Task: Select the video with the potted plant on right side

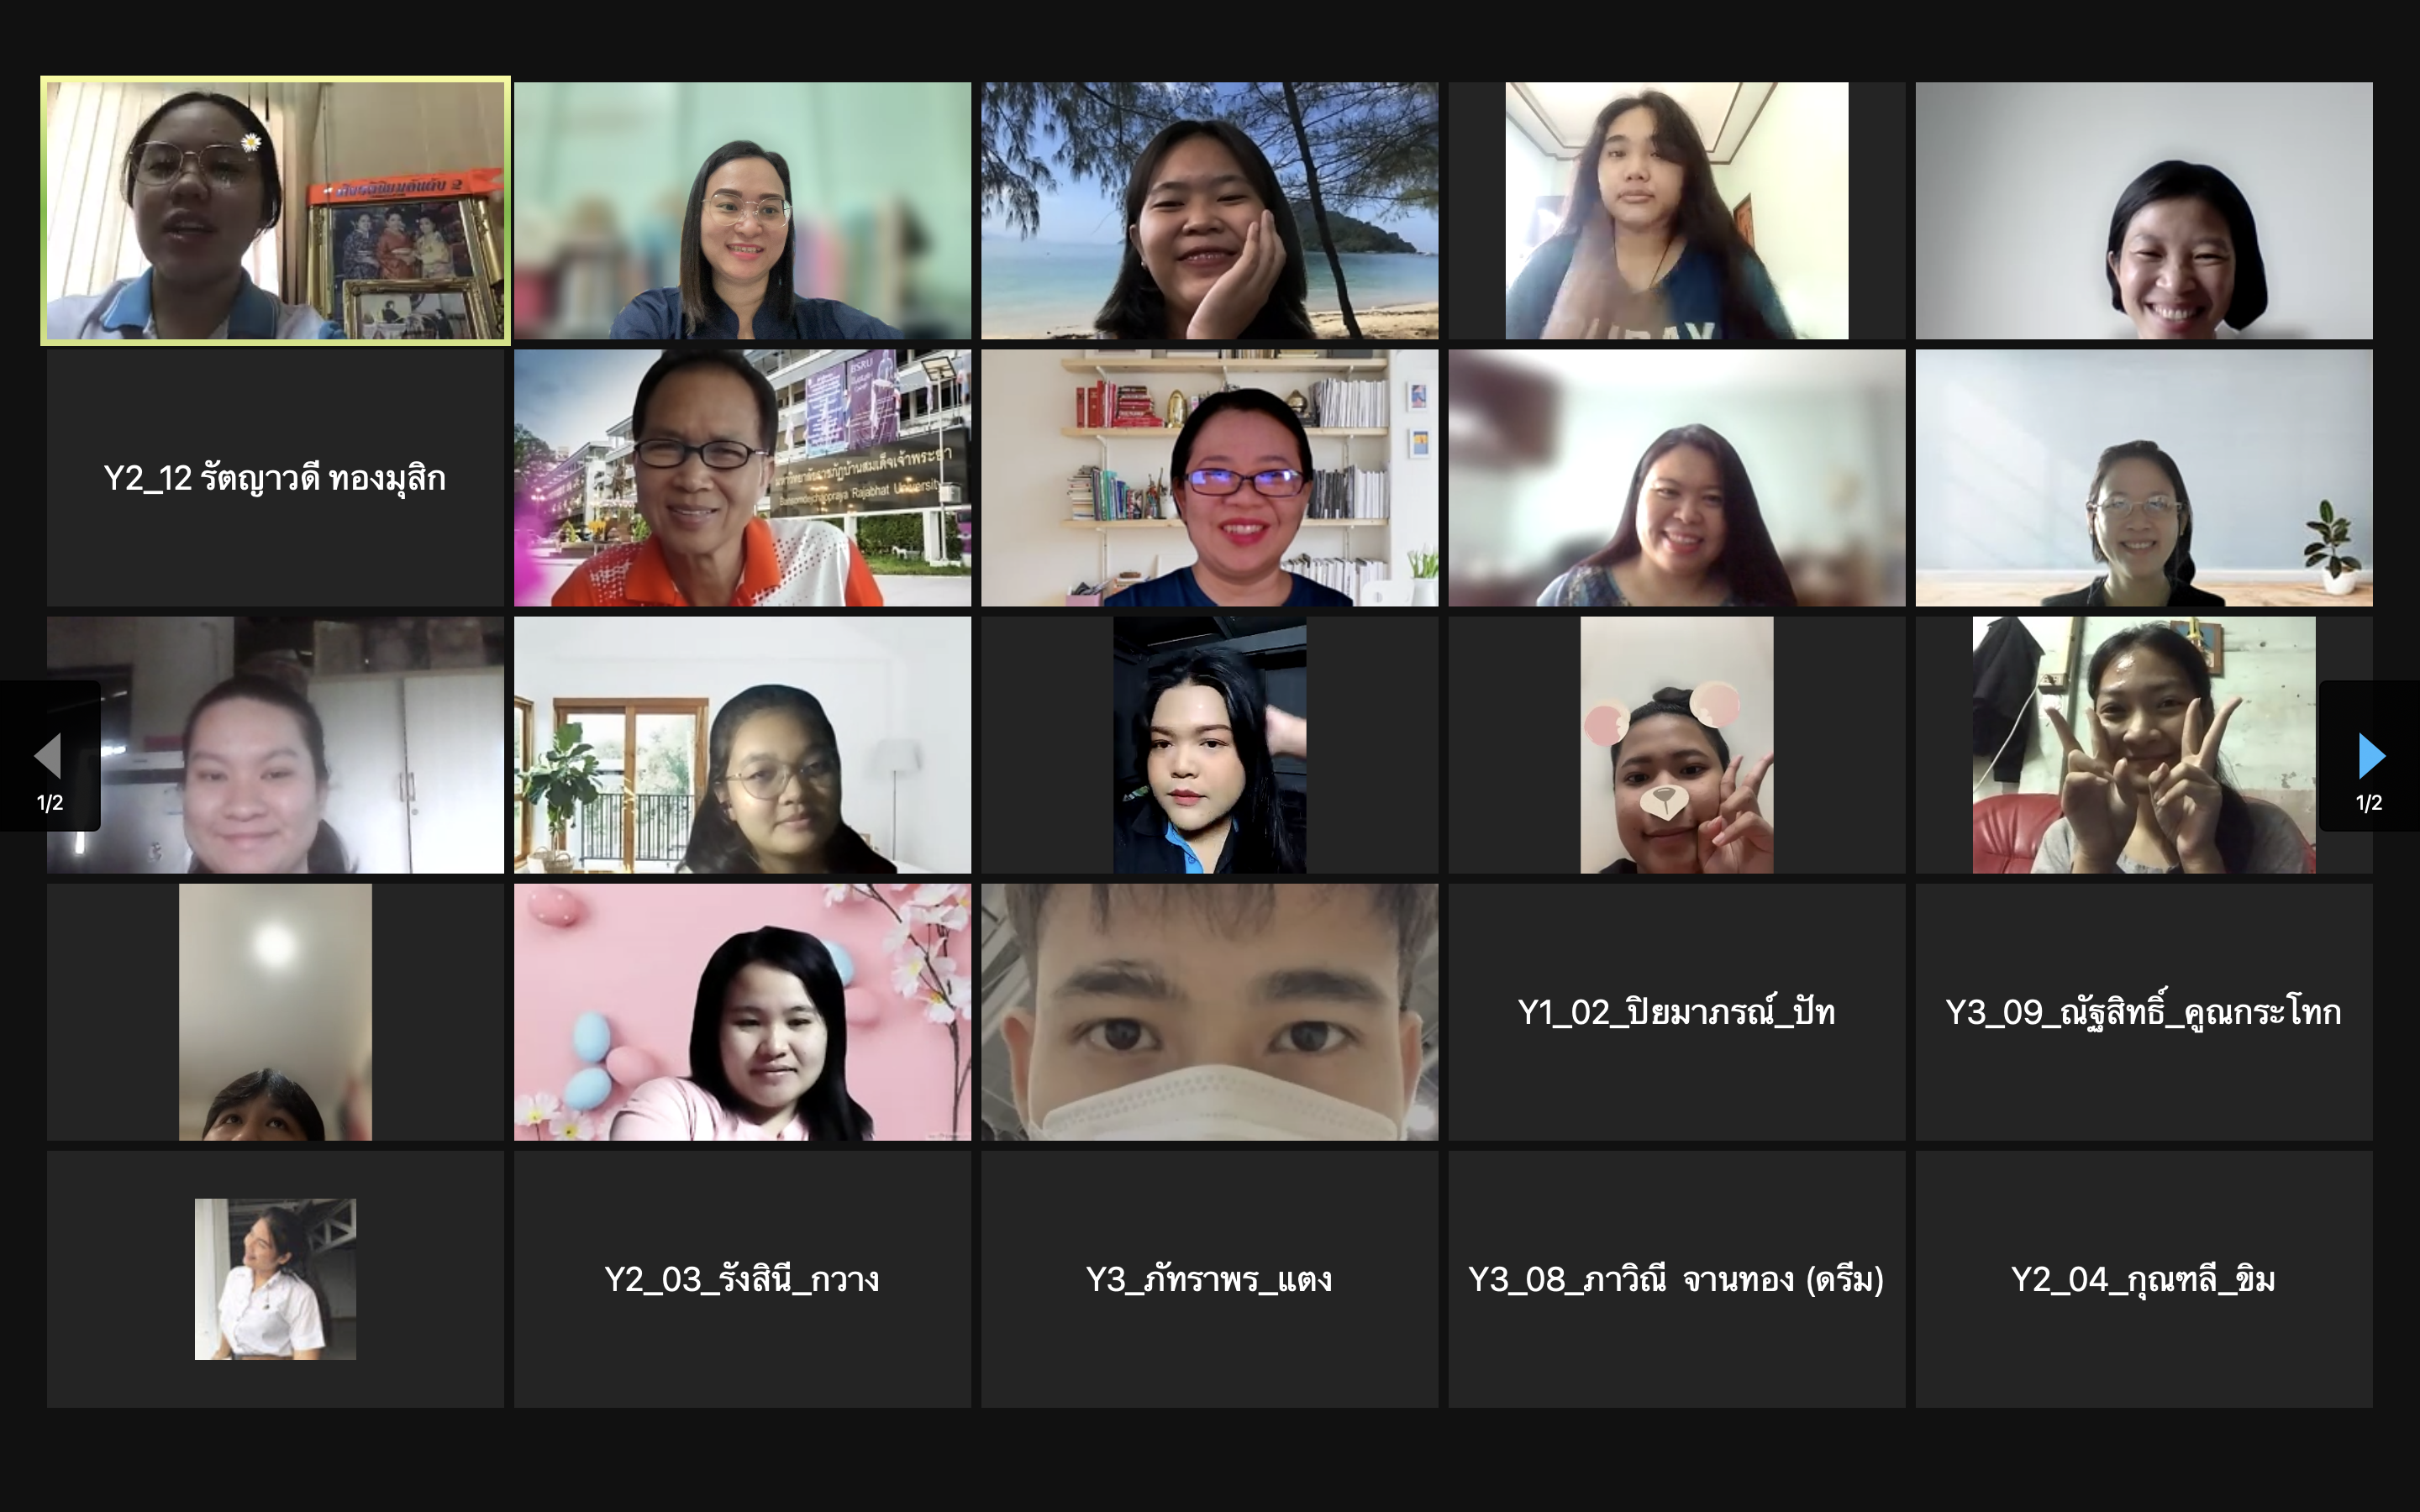Action: 2144,478
